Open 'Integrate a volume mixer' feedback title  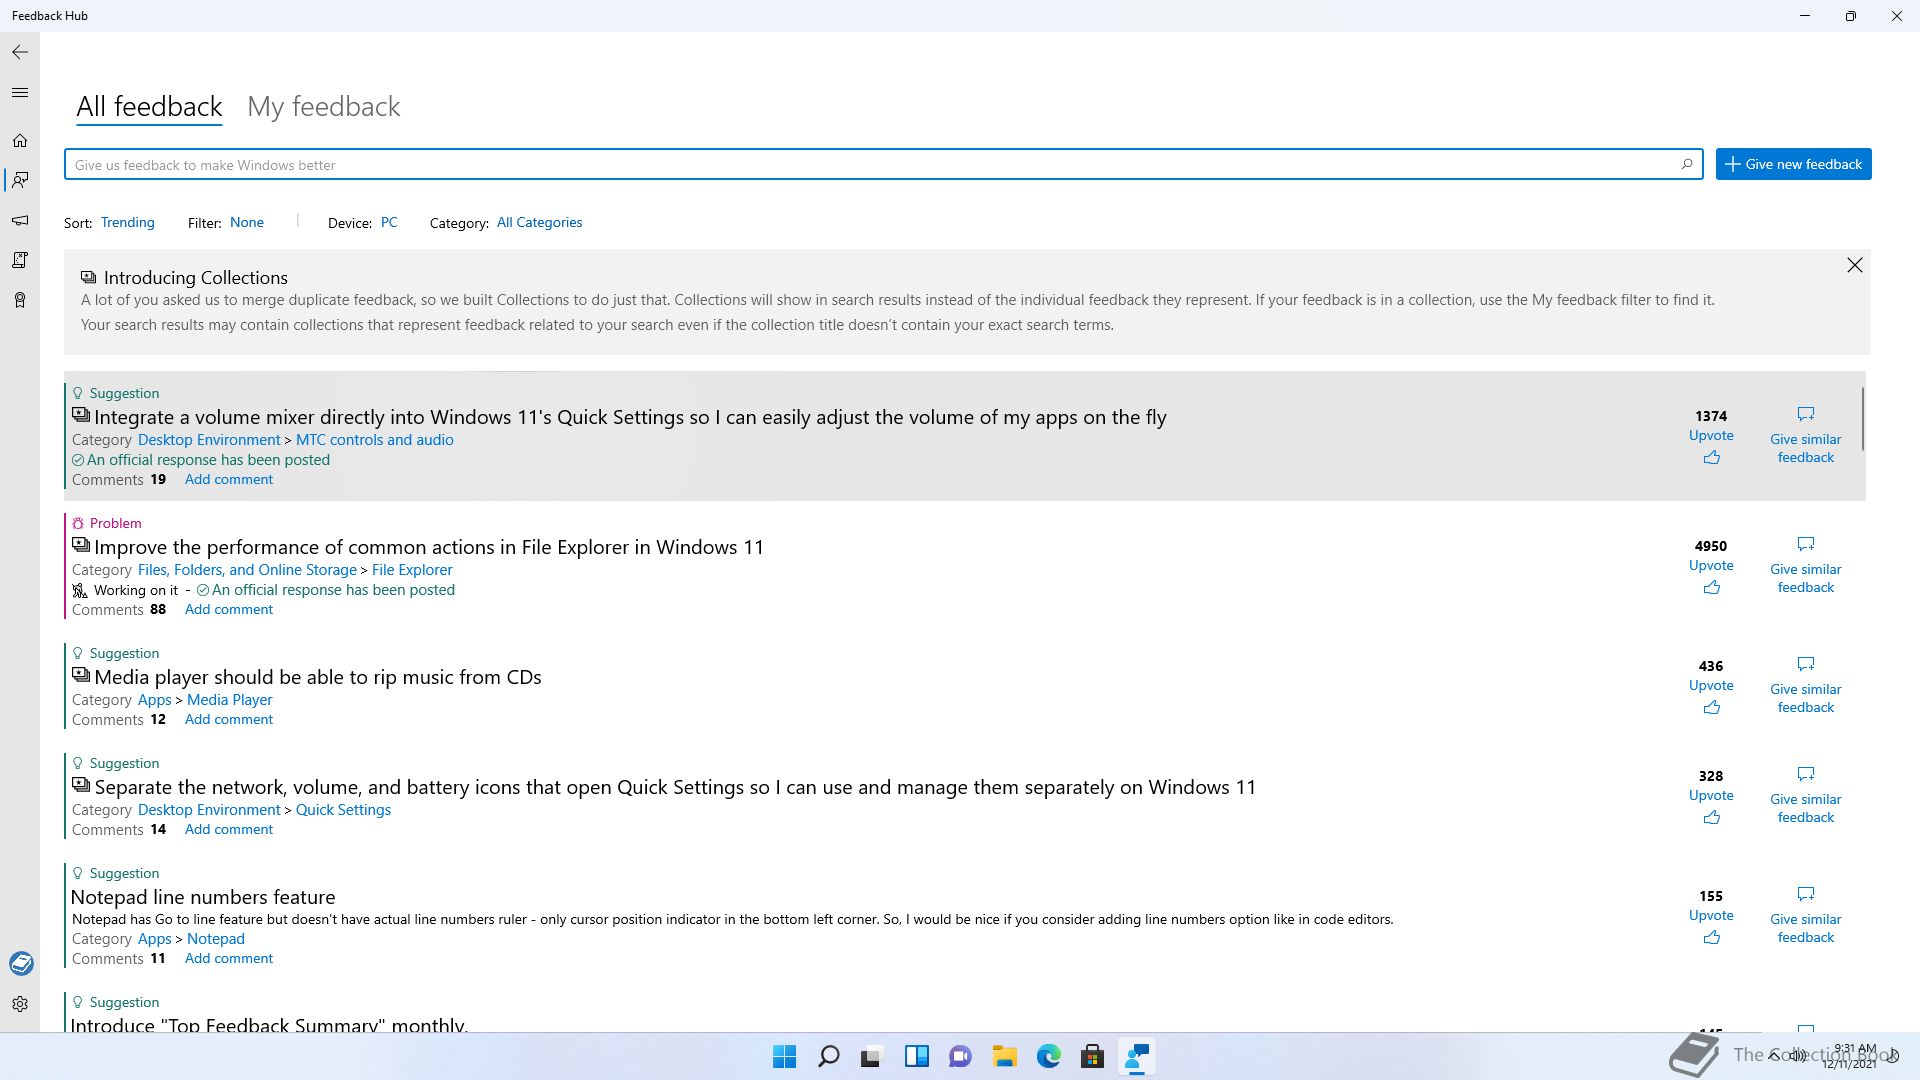[630, 417]
